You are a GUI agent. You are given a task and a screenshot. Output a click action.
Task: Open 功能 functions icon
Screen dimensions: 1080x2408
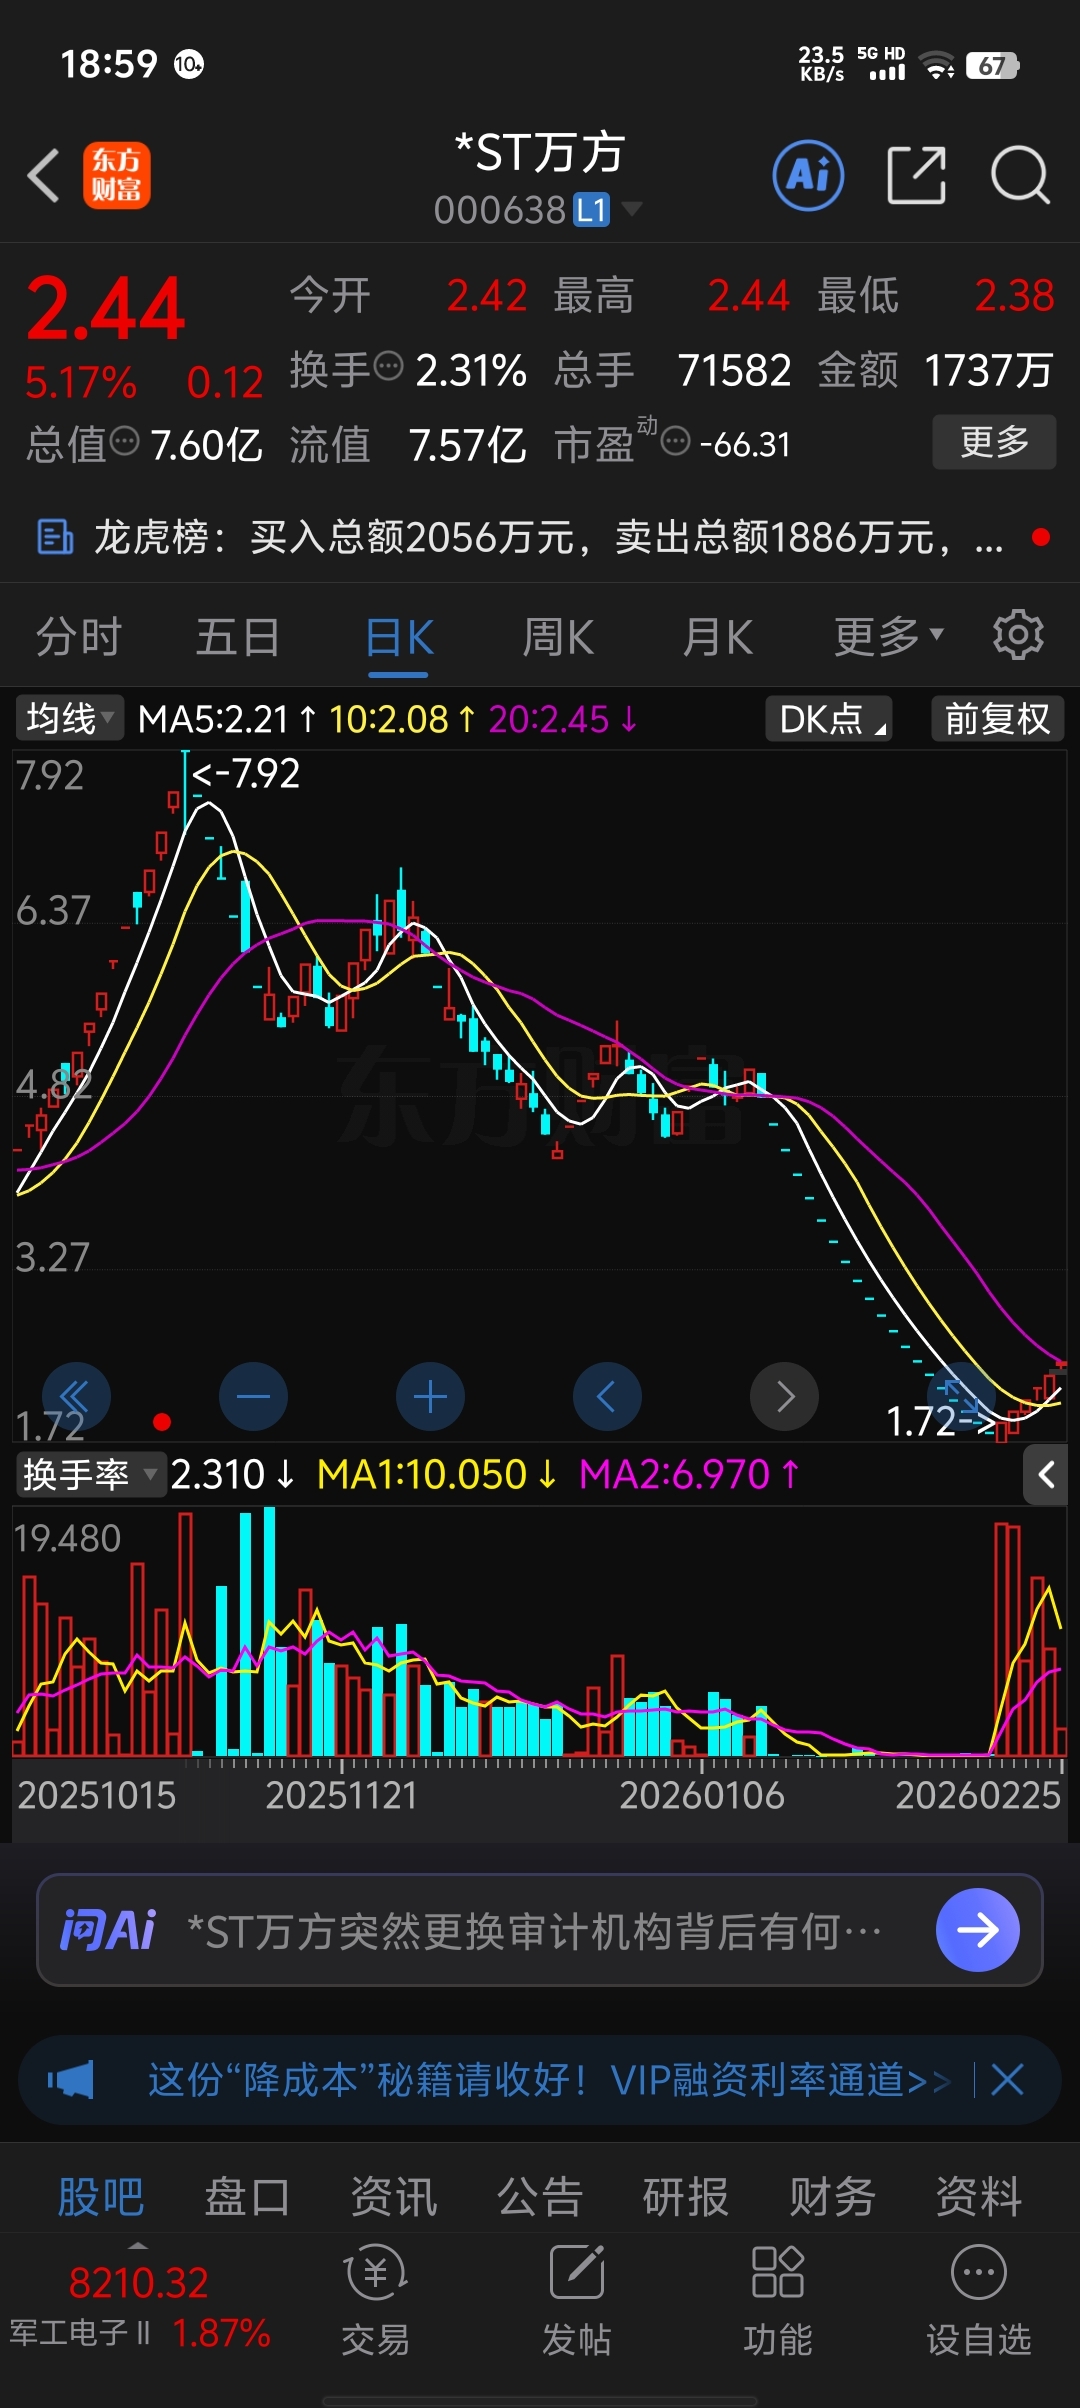click(x=778, y=2302)
